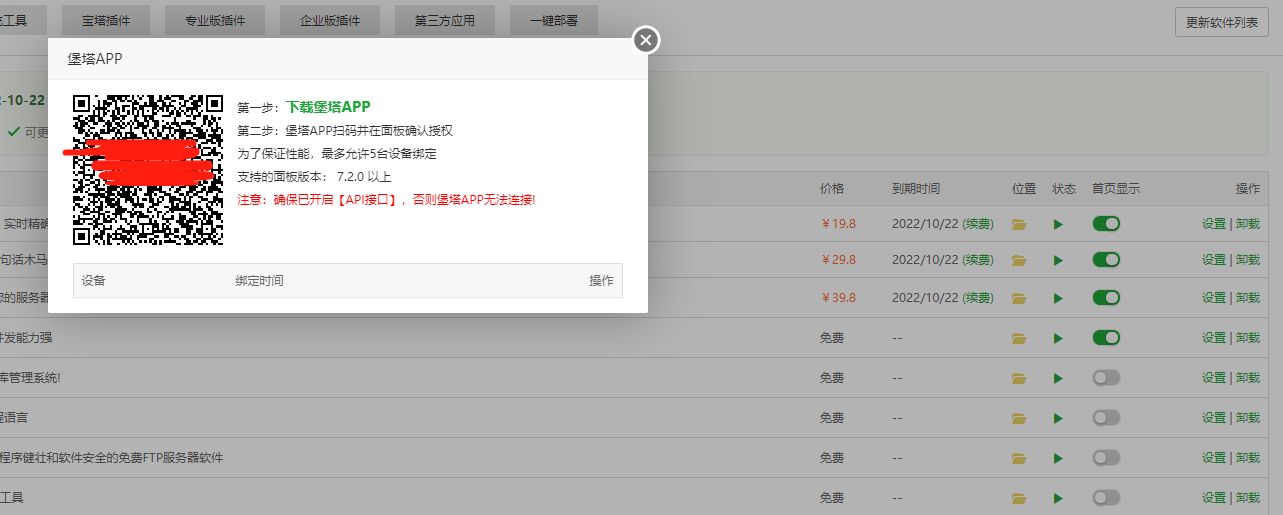This screenshot has height=515, width=1283.
Task: Click 卸载 in the FTP服务器软件 row
Action: coord(1248,458)
